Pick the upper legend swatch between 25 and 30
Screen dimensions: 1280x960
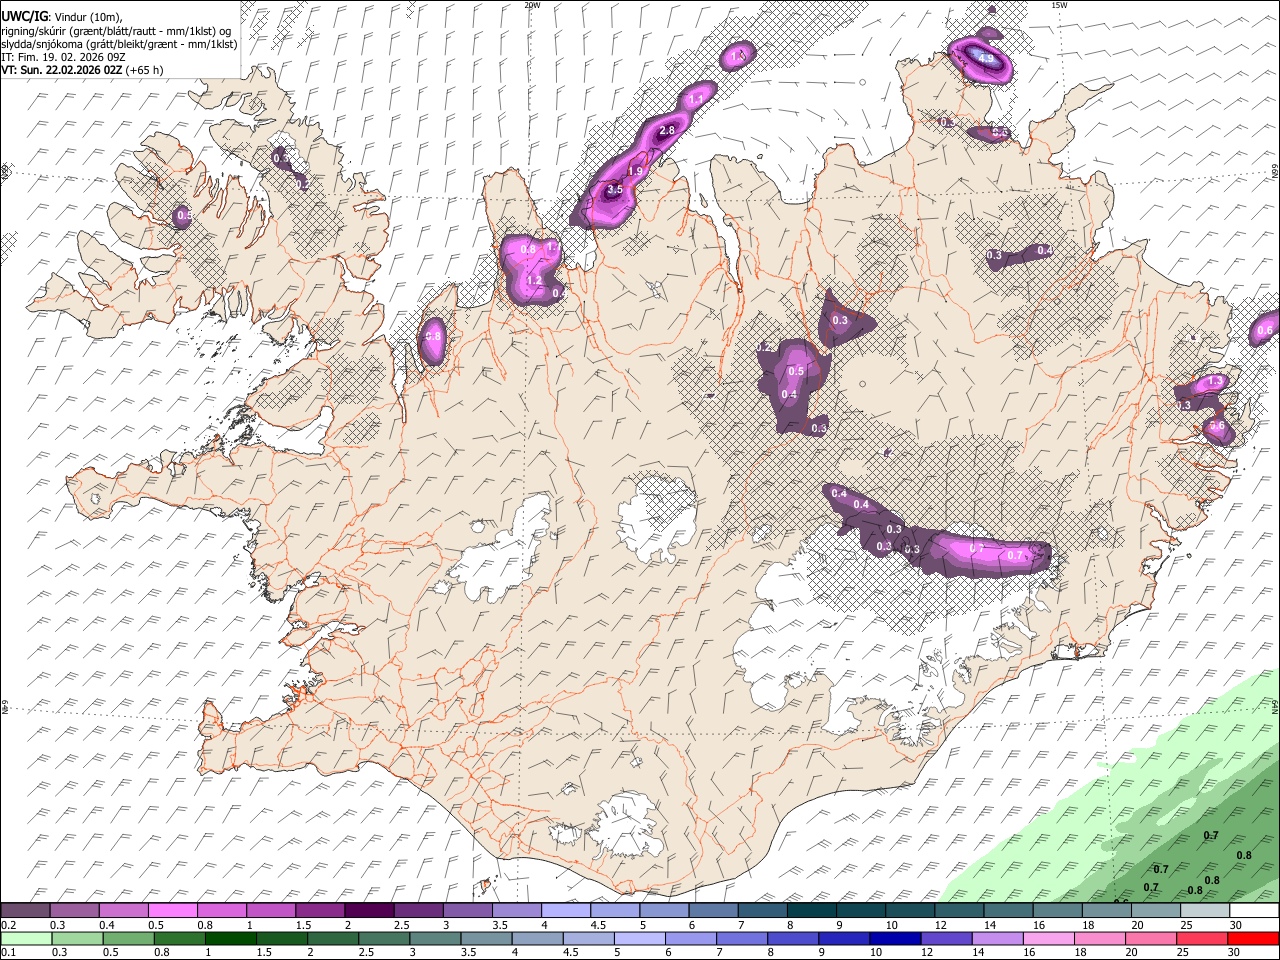pos(1205,910)
